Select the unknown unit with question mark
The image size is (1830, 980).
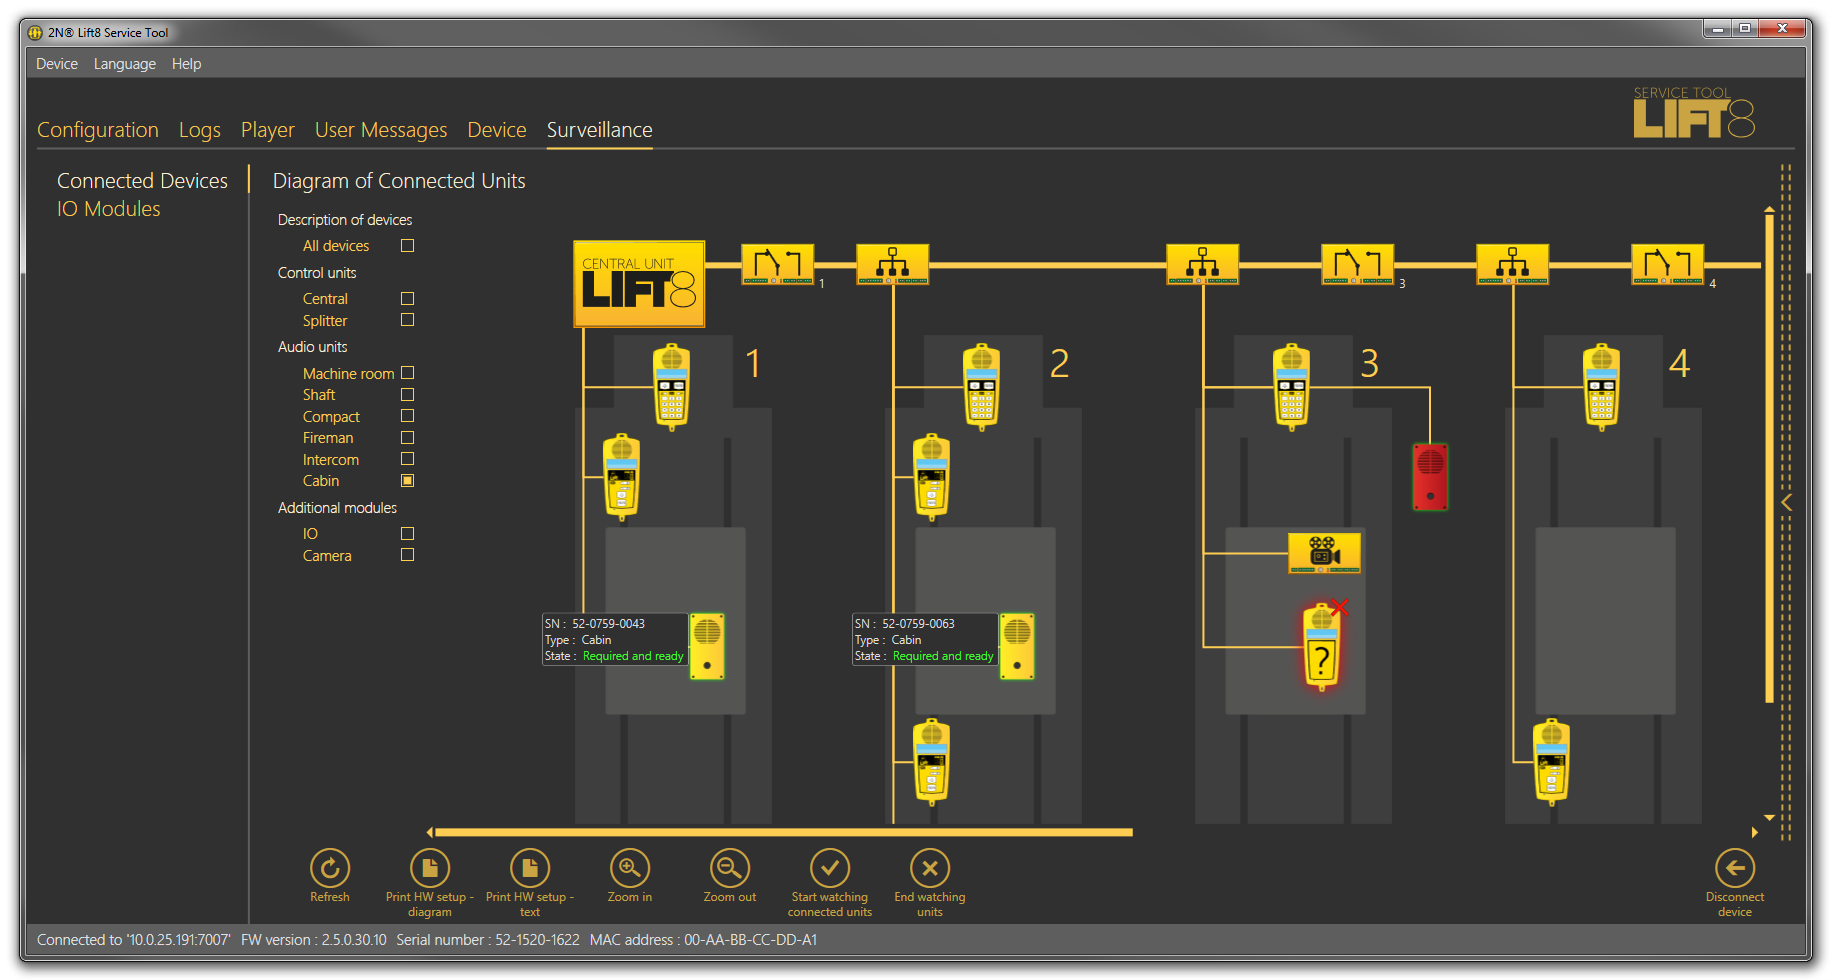click(x=1321, y=648)
